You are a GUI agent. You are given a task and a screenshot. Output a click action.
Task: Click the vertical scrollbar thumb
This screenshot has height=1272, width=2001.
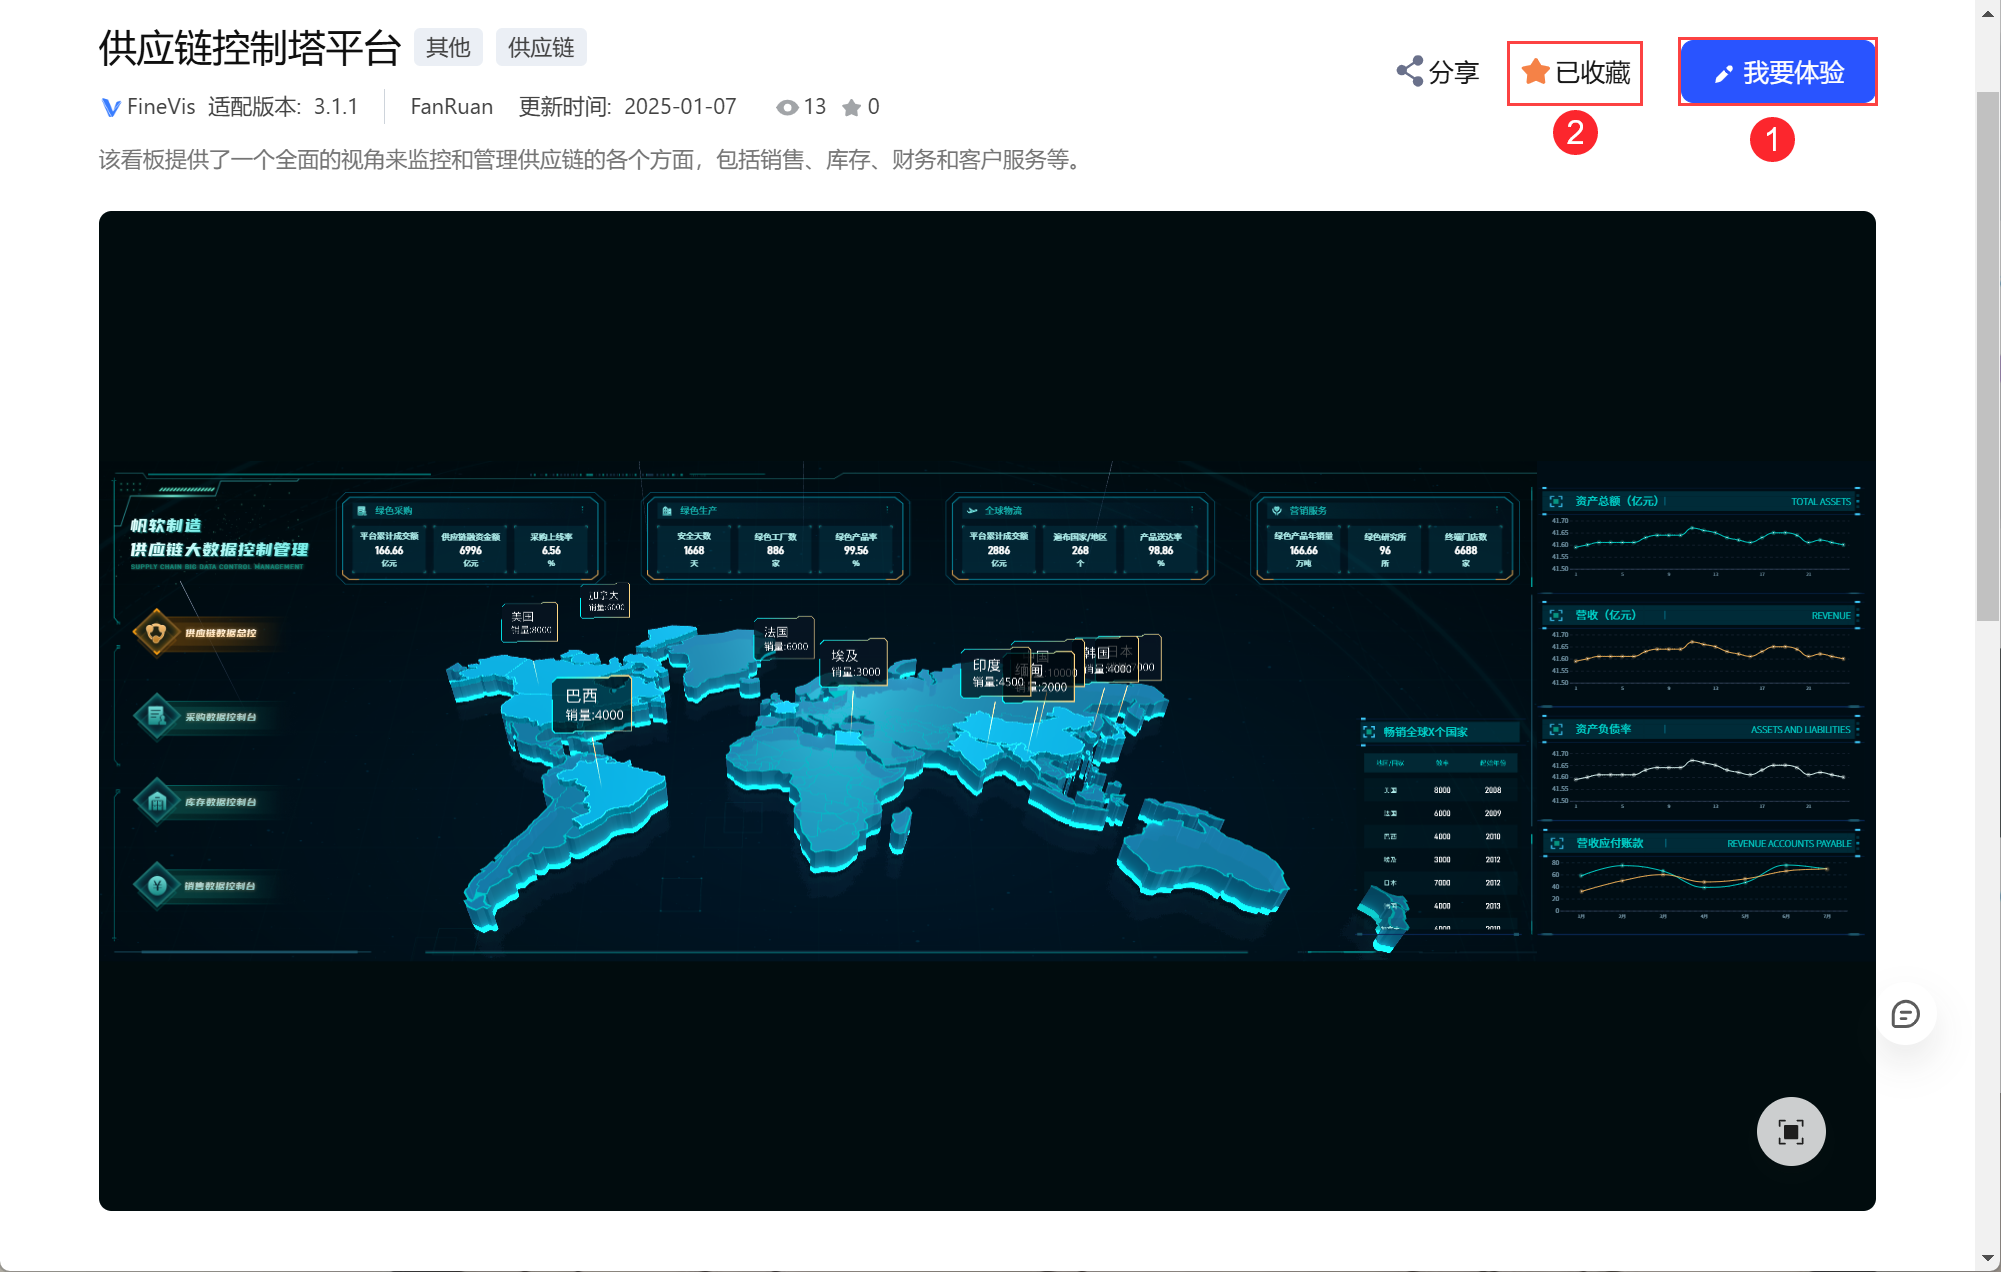point(1988,355)
